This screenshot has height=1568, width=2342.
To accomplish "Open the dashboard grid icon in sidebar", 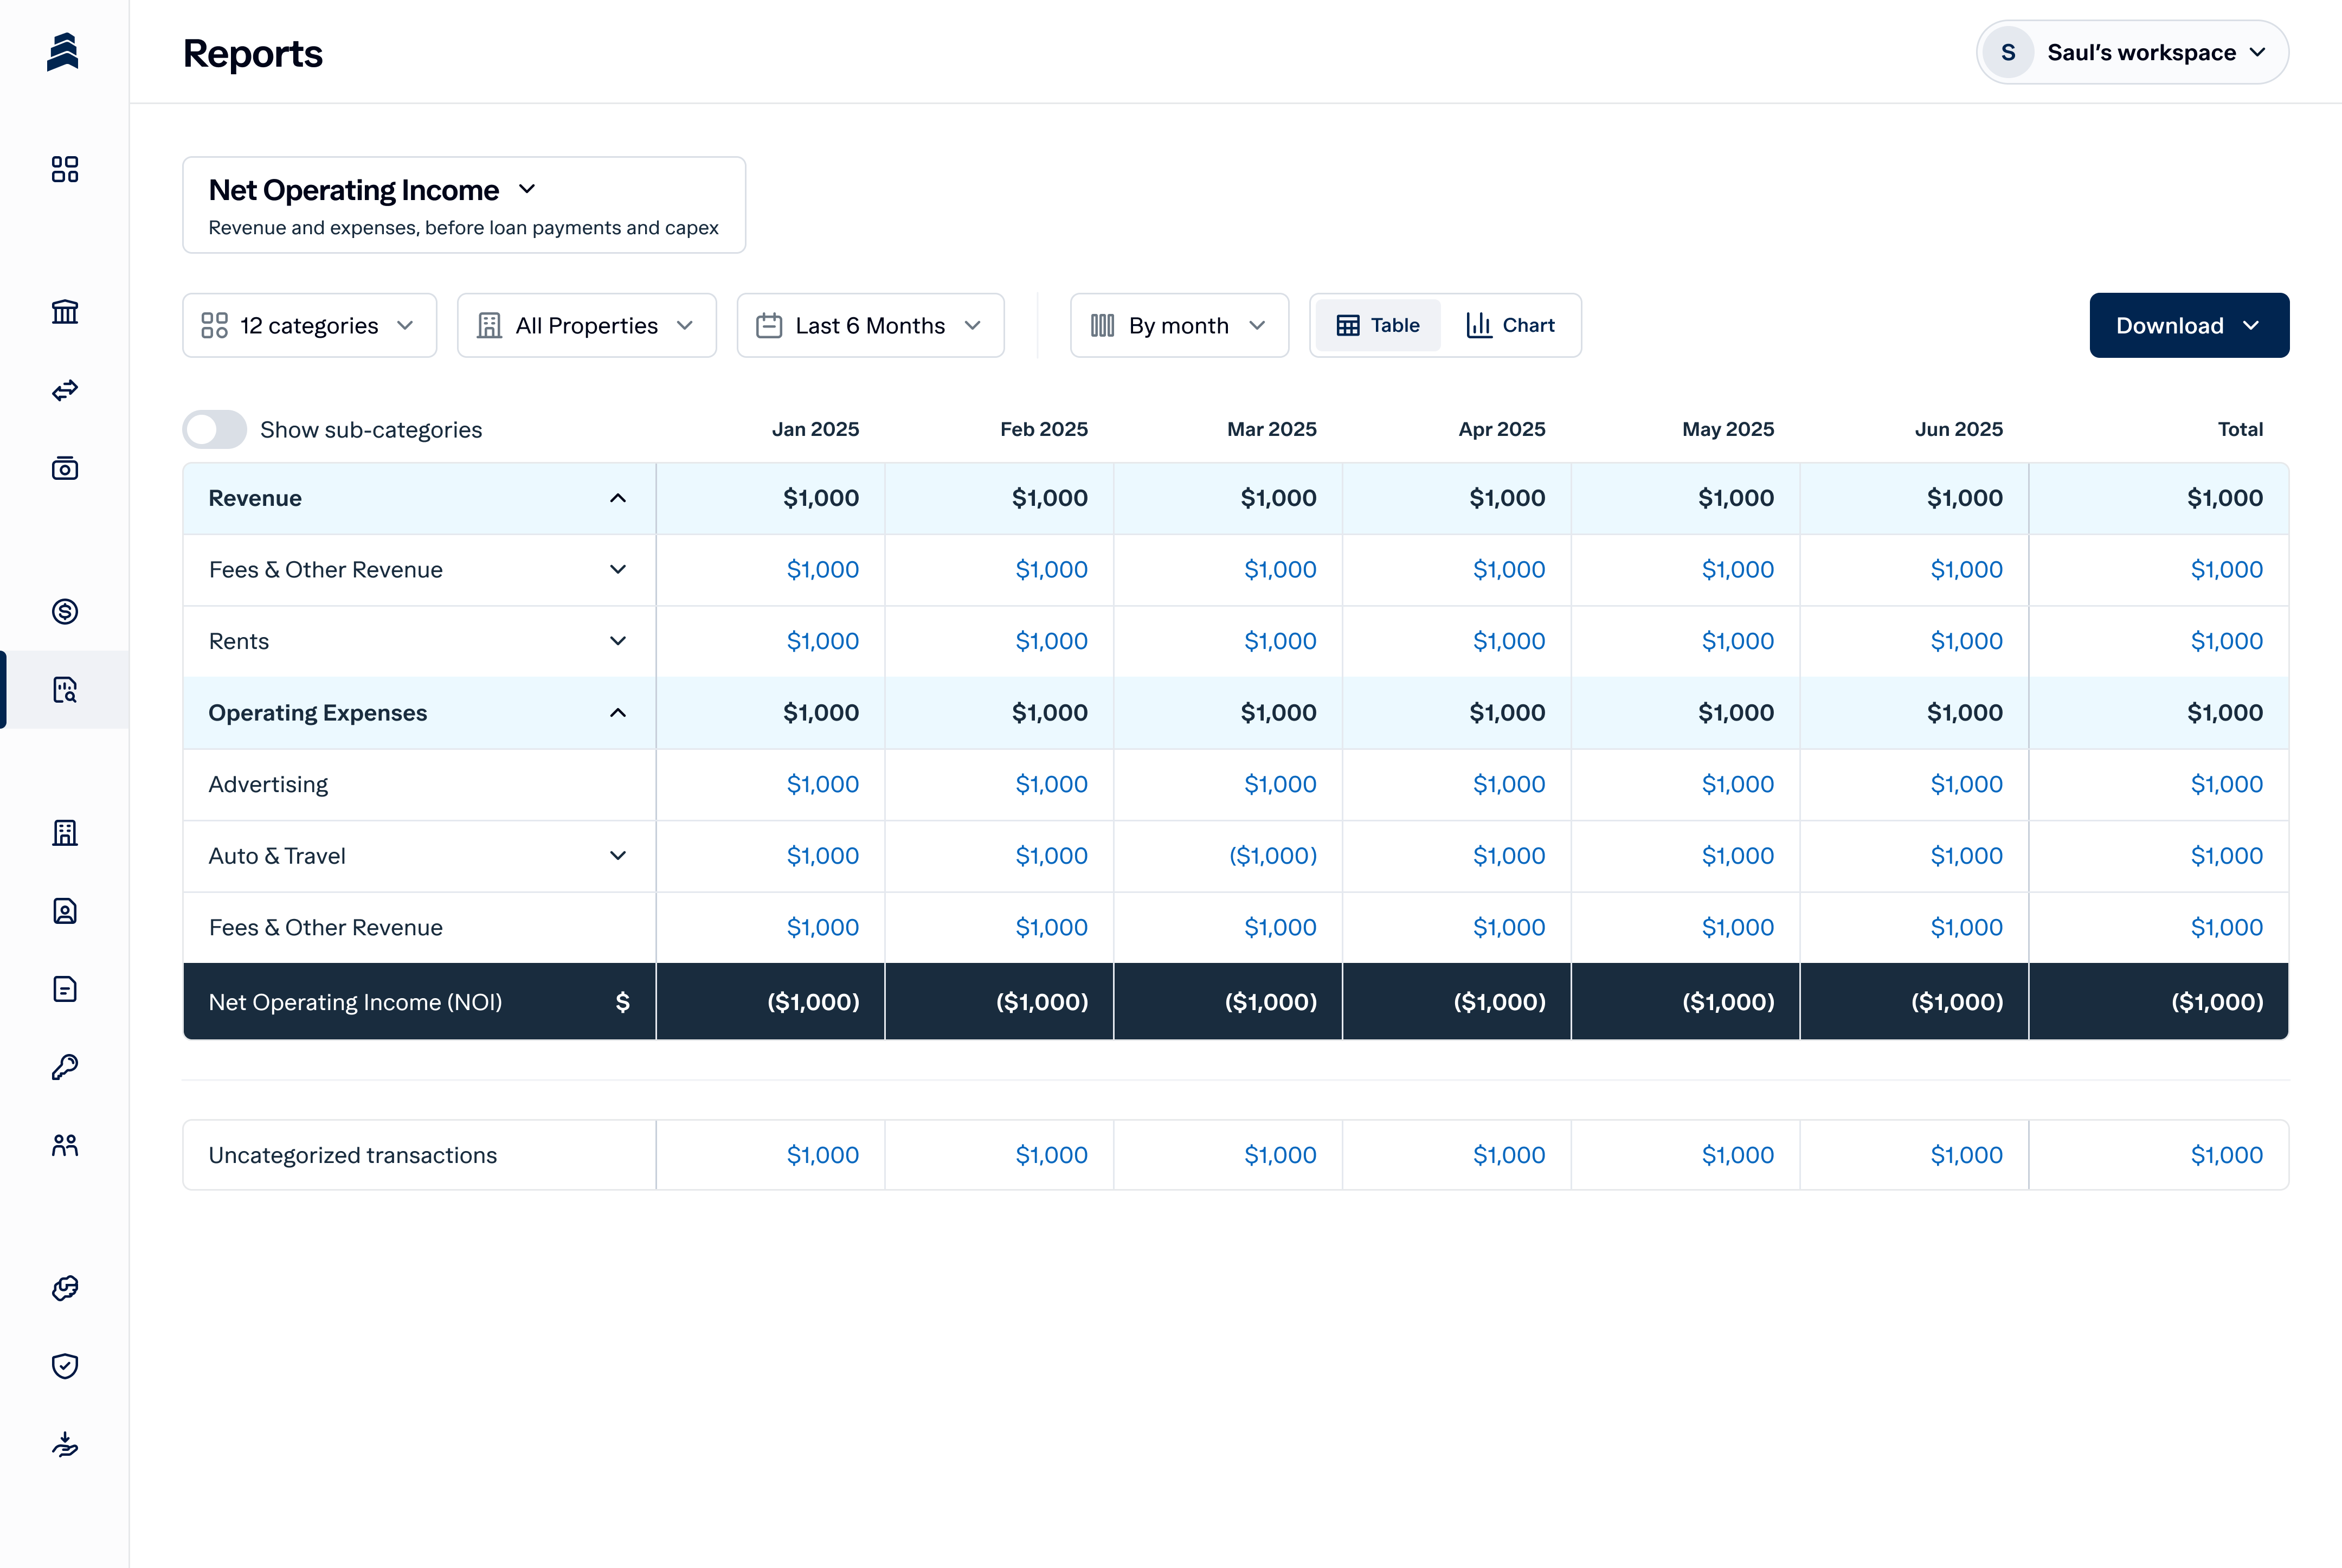I will click(65, 169).
